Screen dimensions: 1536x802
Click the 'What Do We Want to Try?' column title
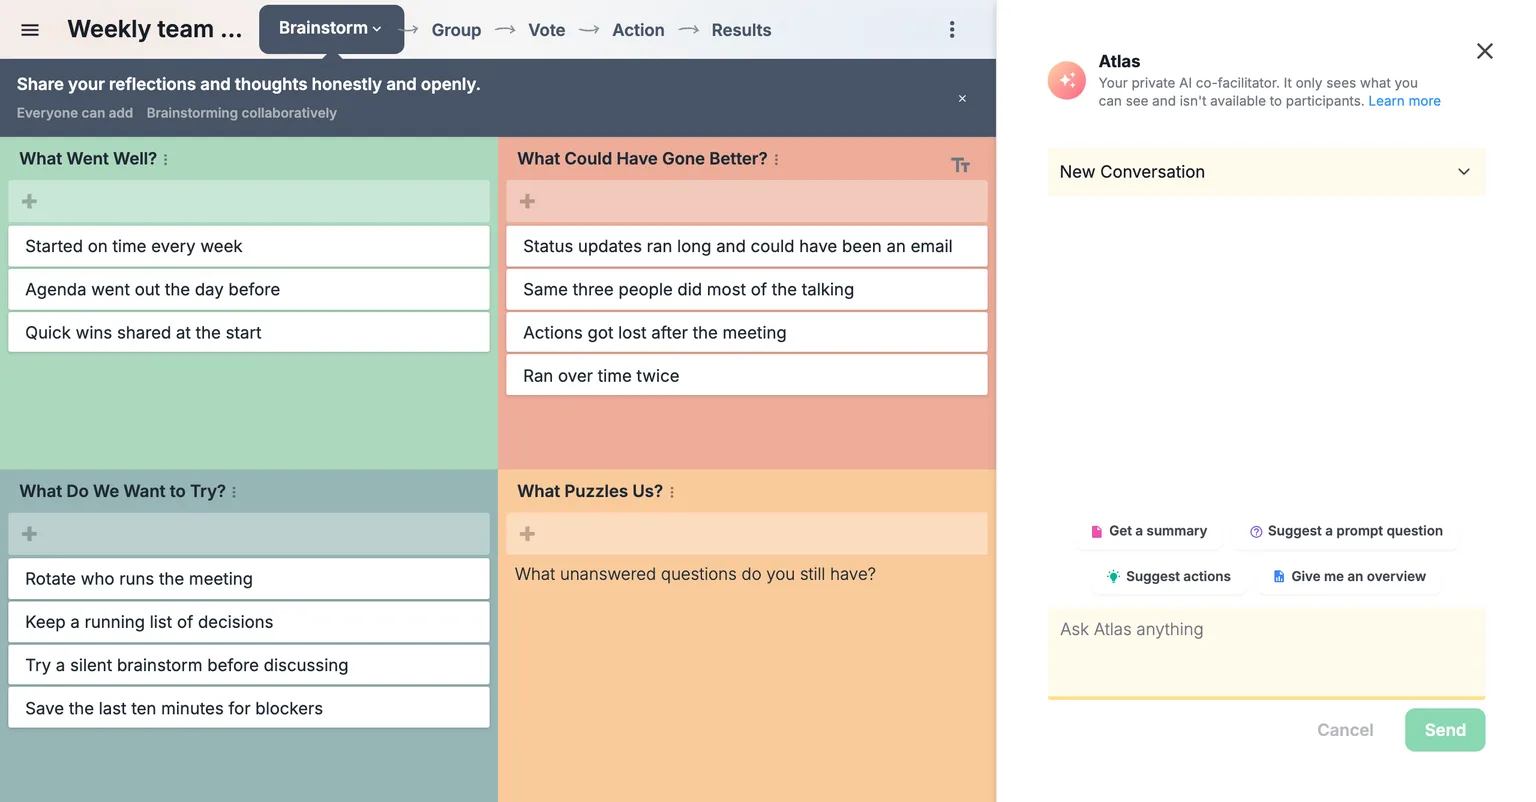[123, 492]
